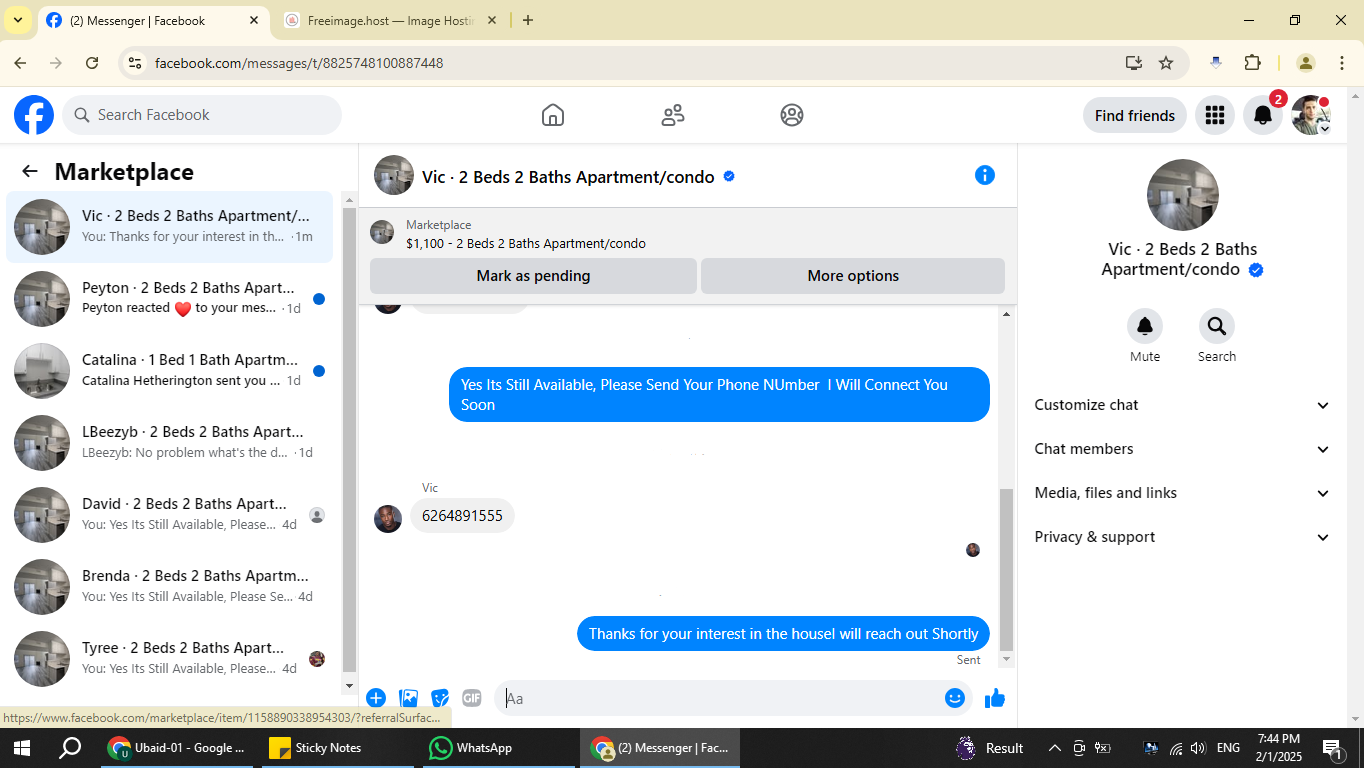Viewport: 1364px width, 768px height.
Task: Switch to the Freeimage.host tab
Action: pyautogui.click(x=391, y=20)
